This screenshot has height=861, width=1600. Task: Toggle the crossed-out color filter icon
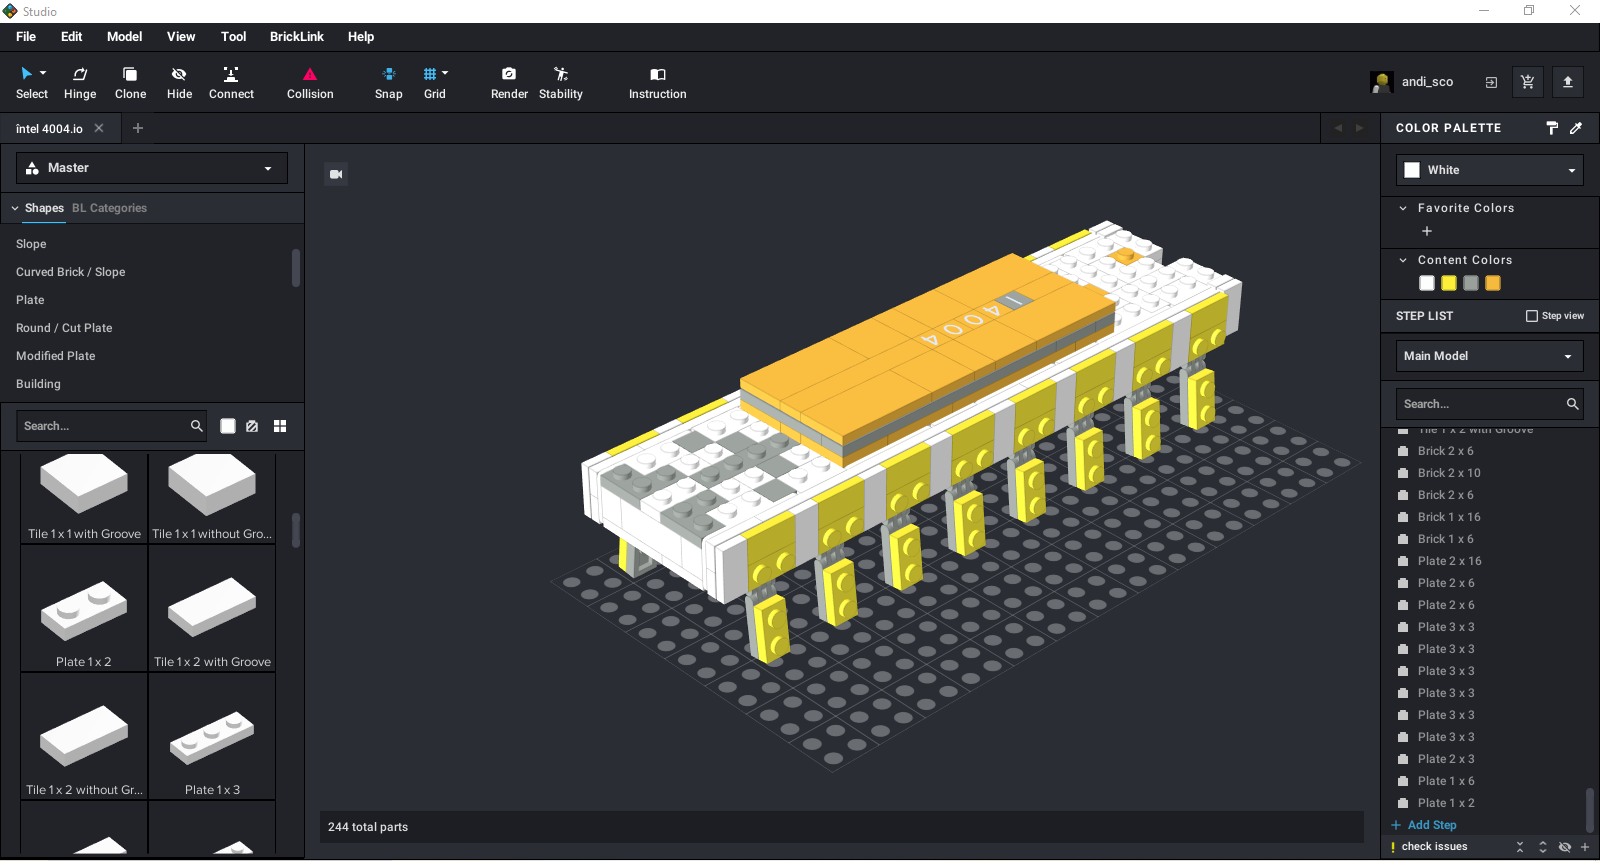[x=252, y=426]
